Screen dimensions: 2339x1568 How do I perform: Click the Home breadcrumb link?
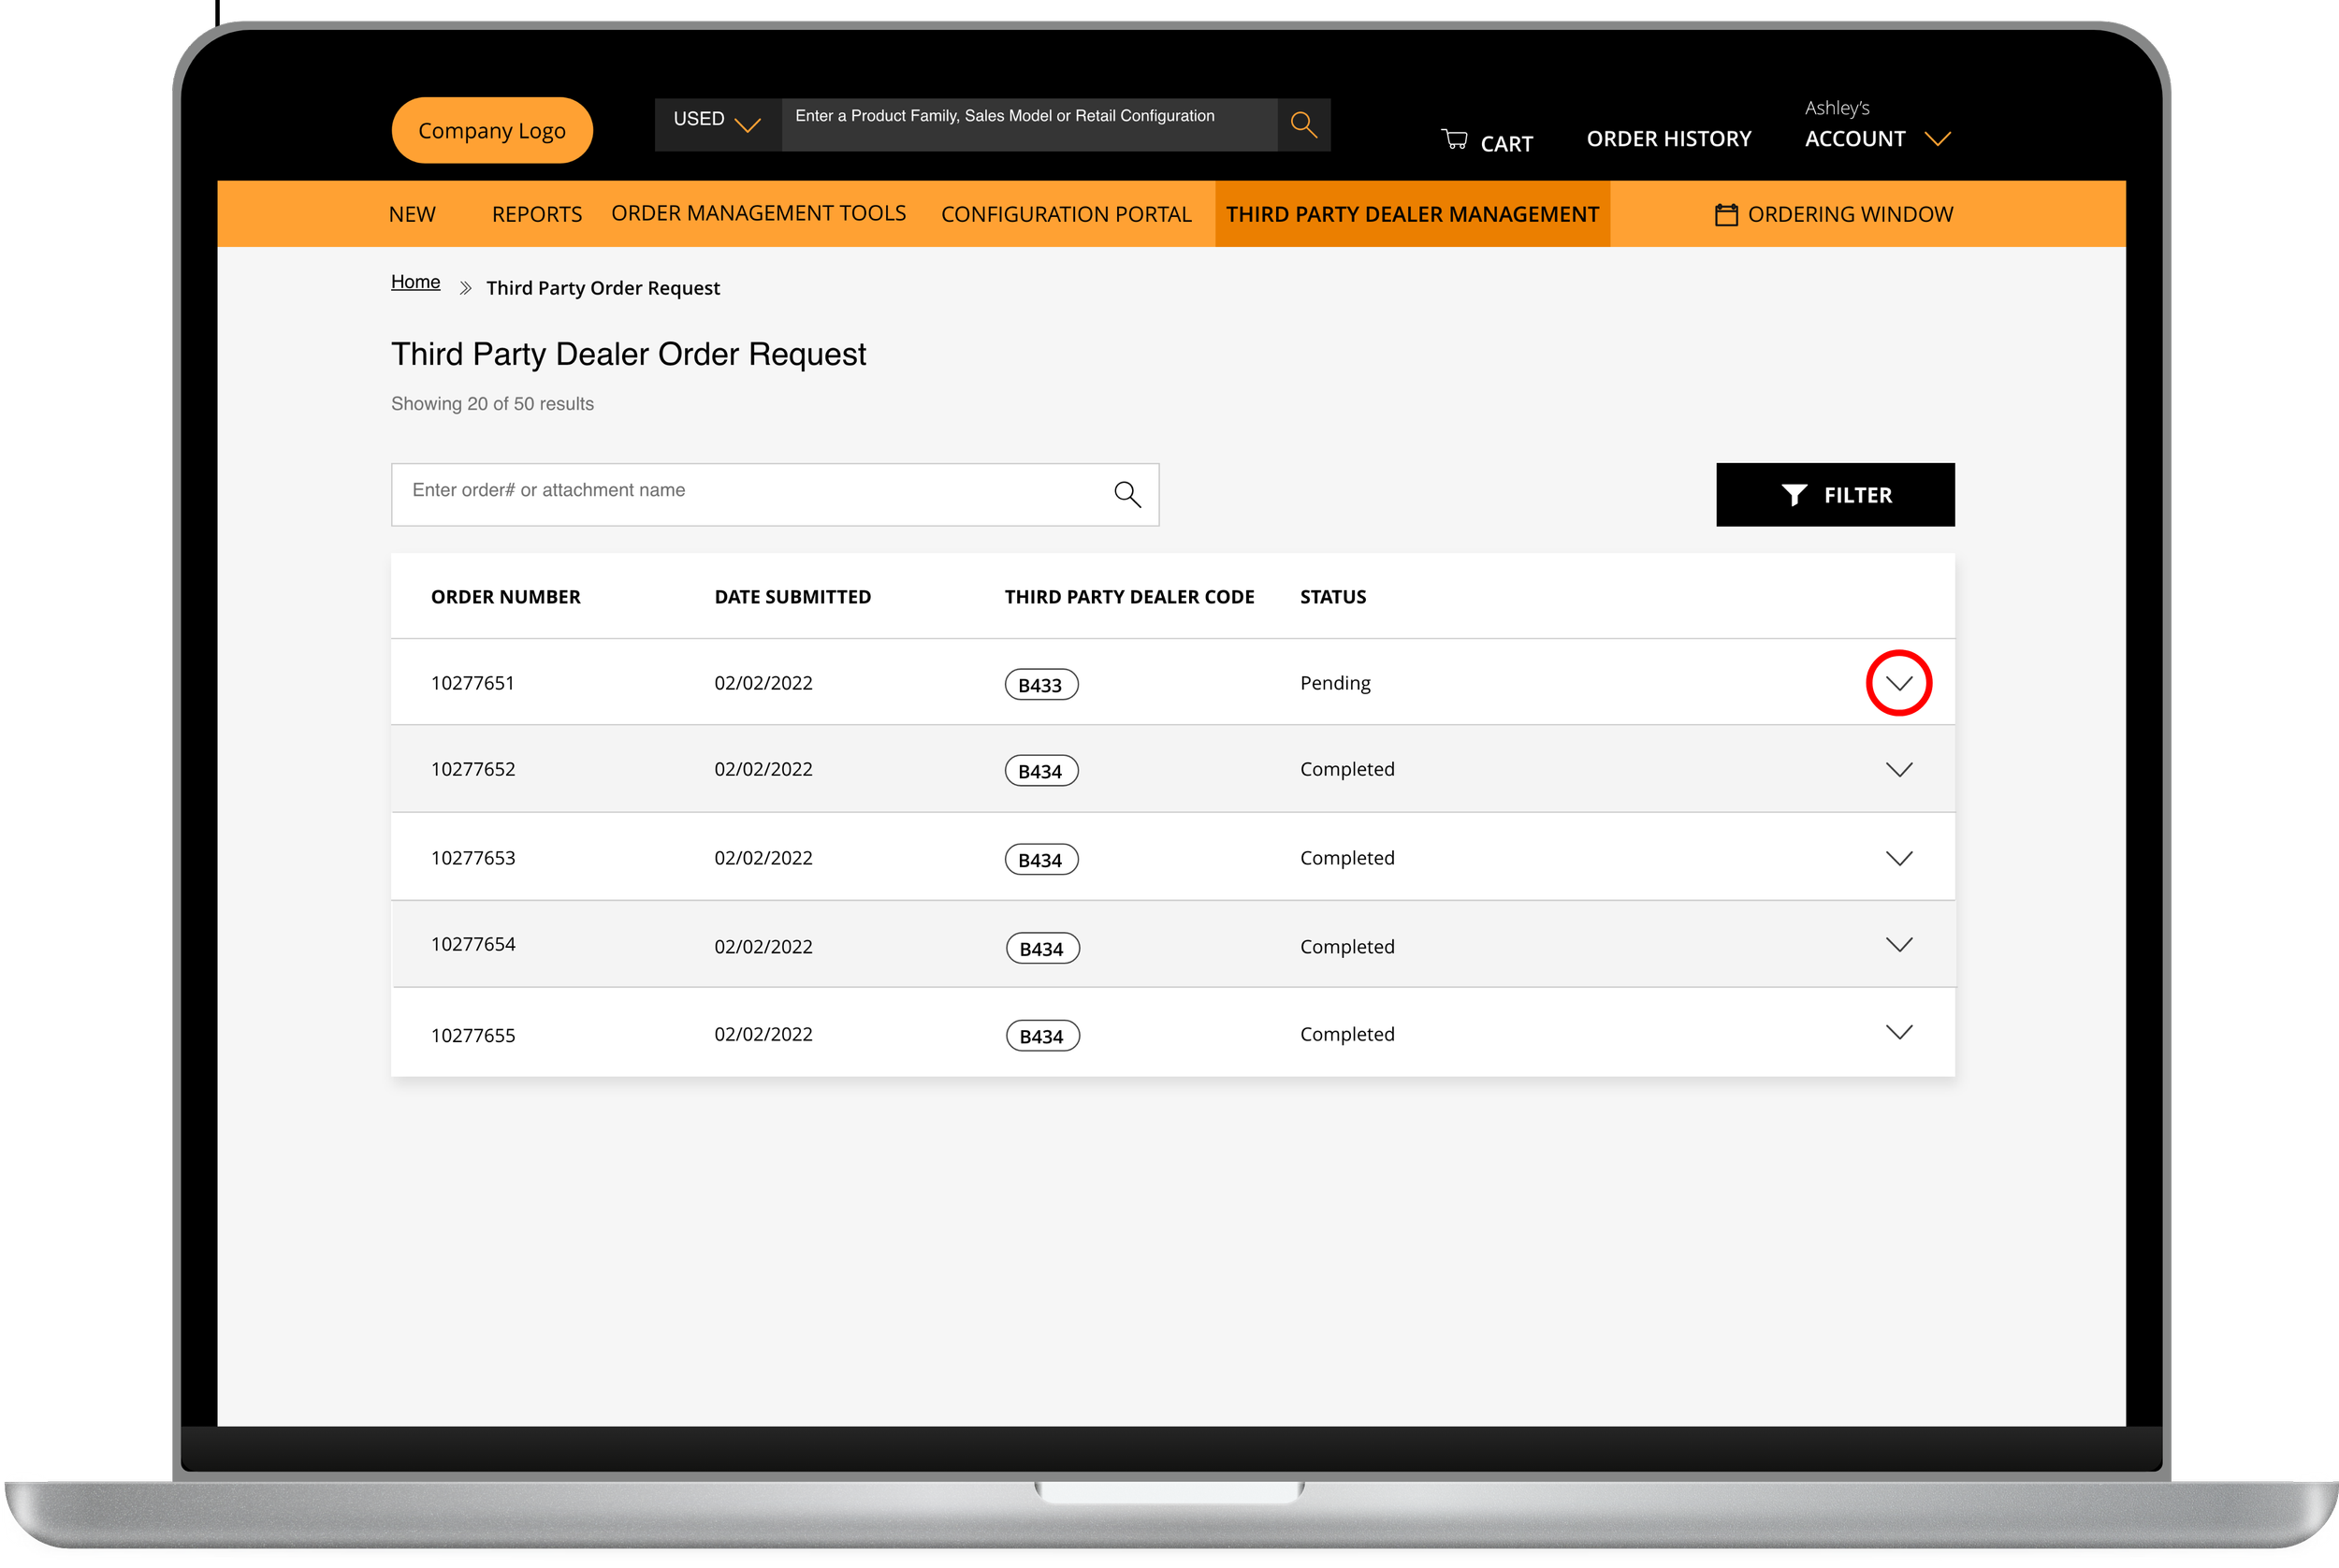pos(415,282)
